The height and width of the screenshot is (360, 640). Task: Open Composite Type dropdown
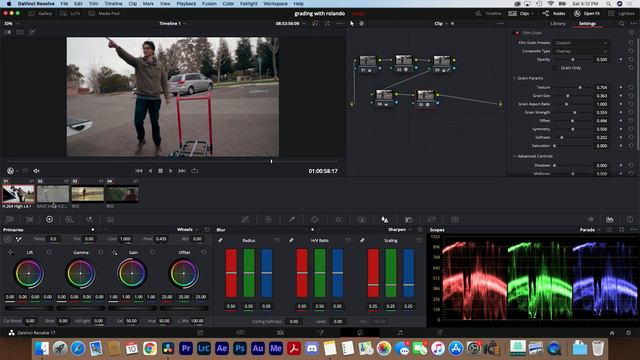click(x=581, y=51)
